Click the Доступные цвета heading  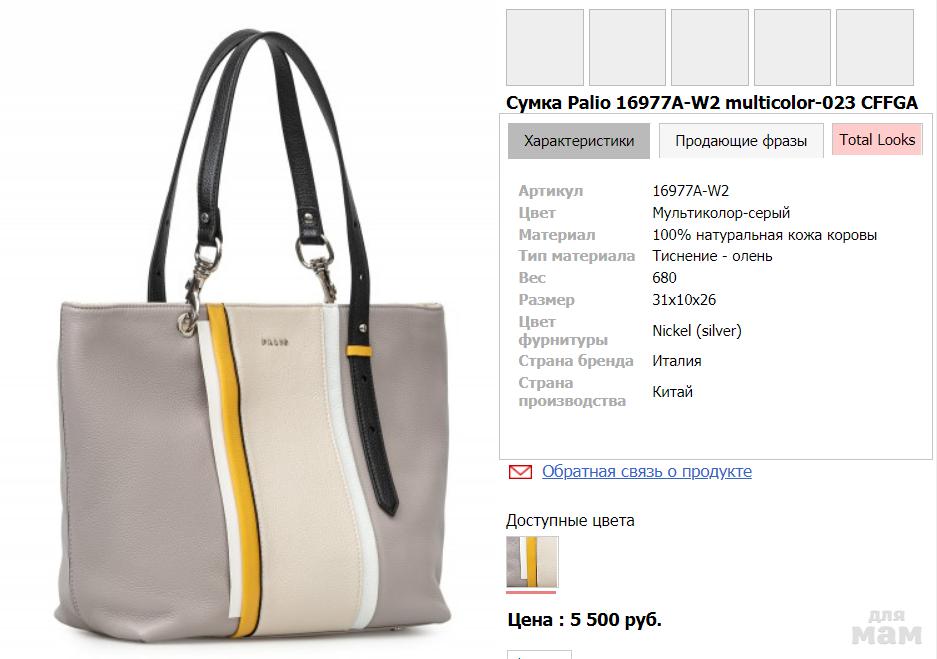click(570, 521)
